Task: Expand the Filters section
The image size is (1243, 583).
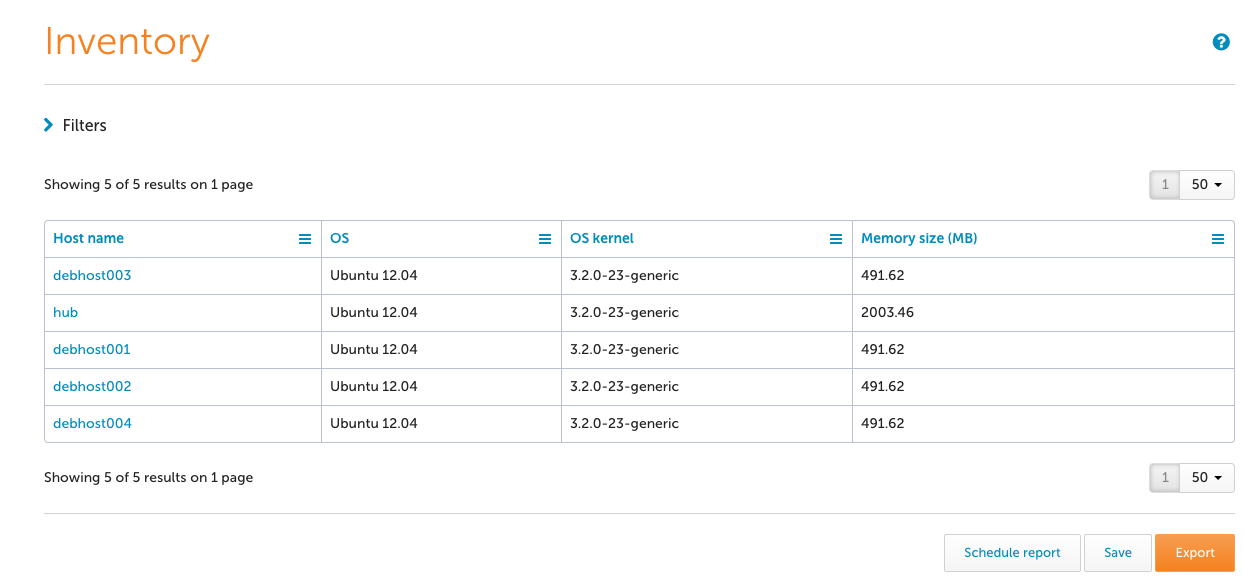Action: pyautogui.click(x=75, y=125)
